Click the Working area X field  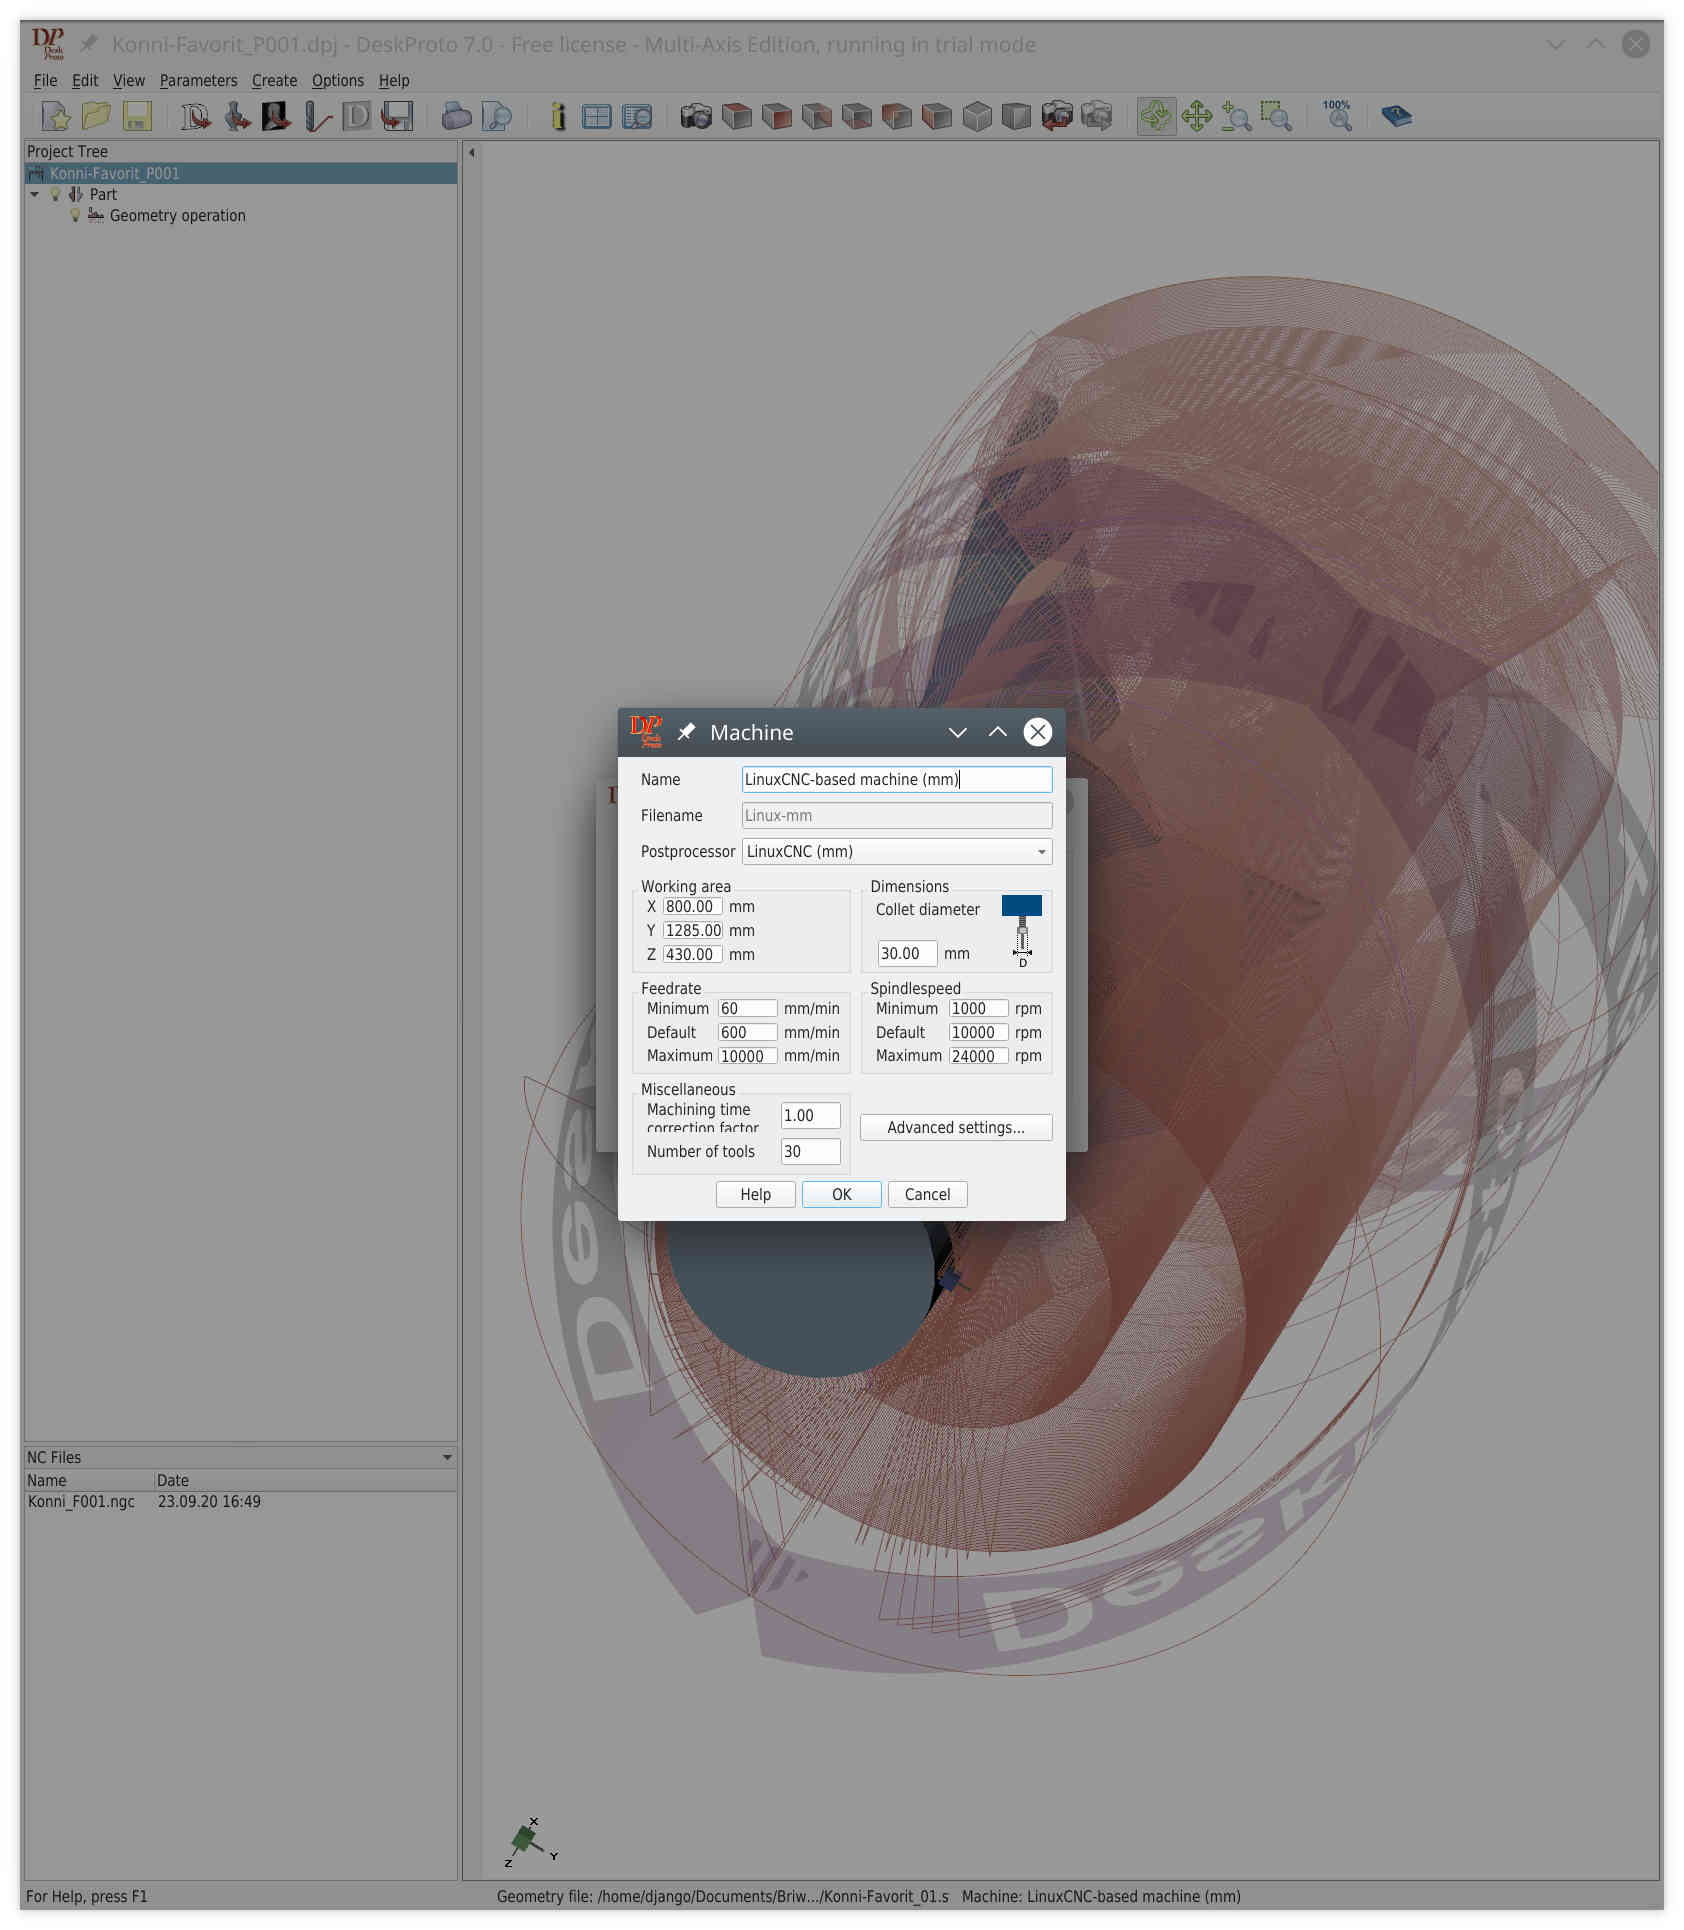coord(692,907)
